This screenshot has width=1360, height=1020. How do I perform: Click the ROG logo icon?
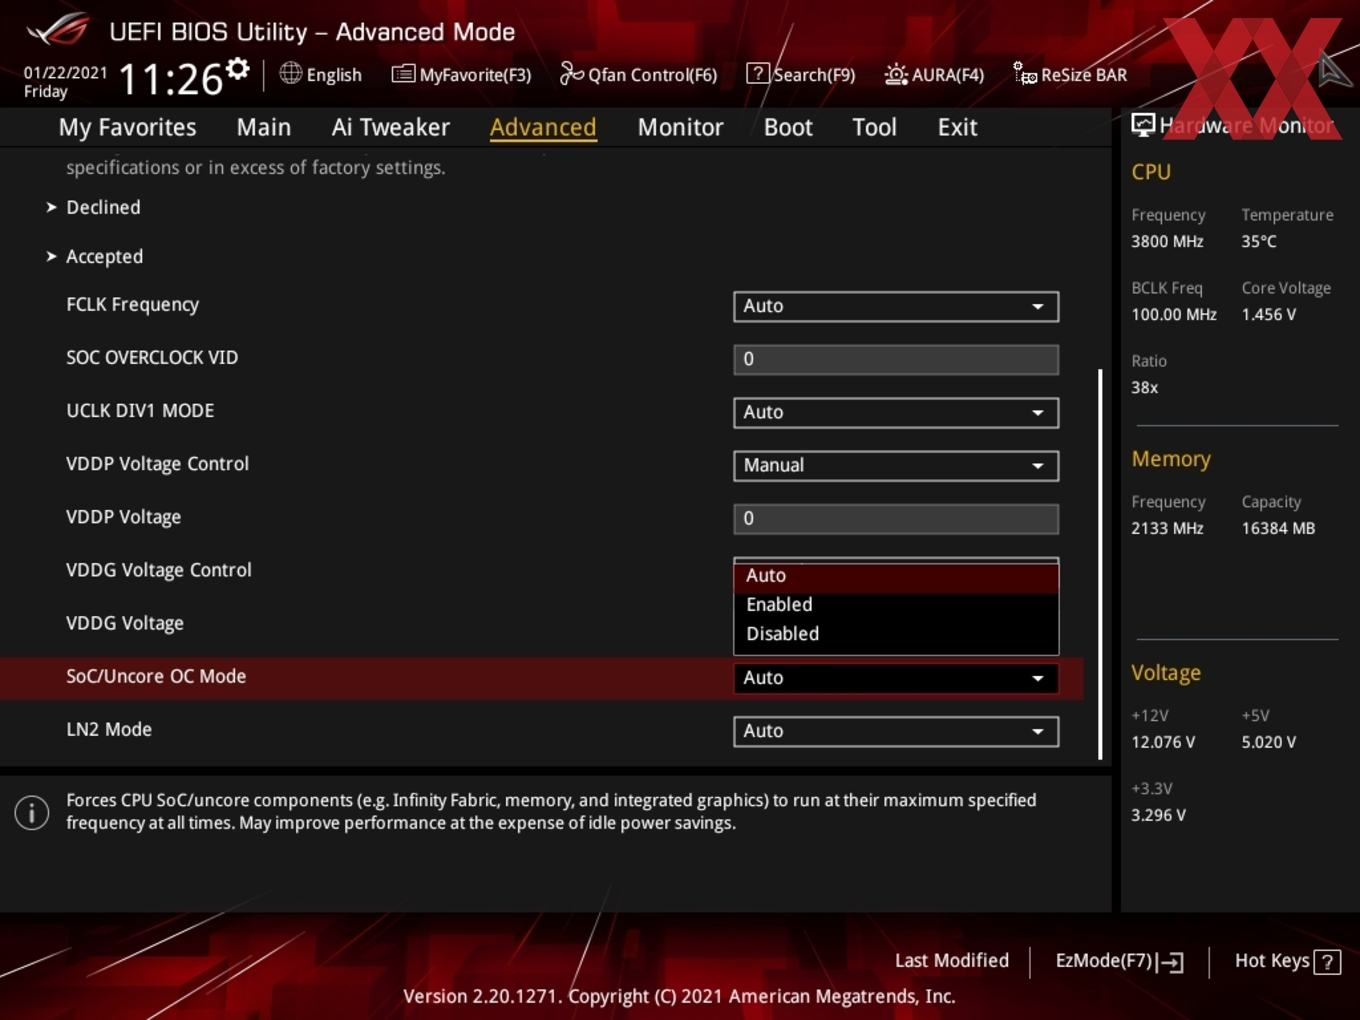[57, 30]
